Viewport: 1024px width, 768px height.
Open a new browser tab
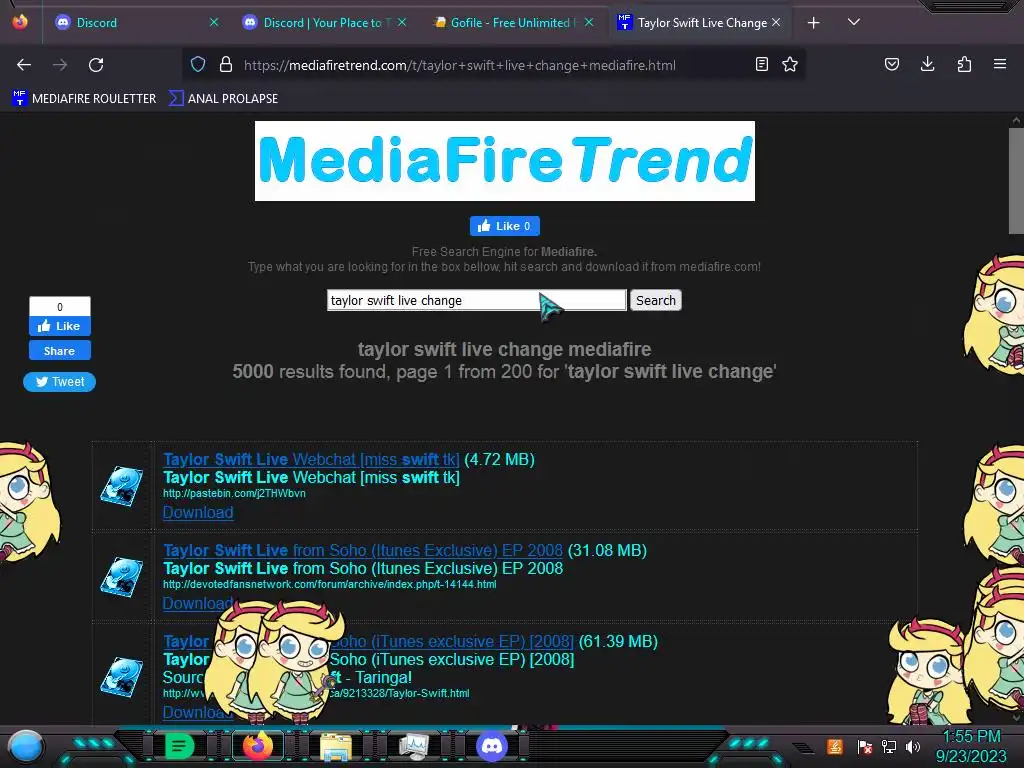[813, 23]
